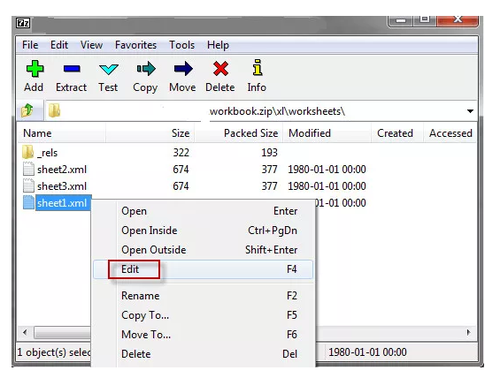Select the sheet2.xml file name
The width and height of the screenshot is (500, 378).
(62, 169)
